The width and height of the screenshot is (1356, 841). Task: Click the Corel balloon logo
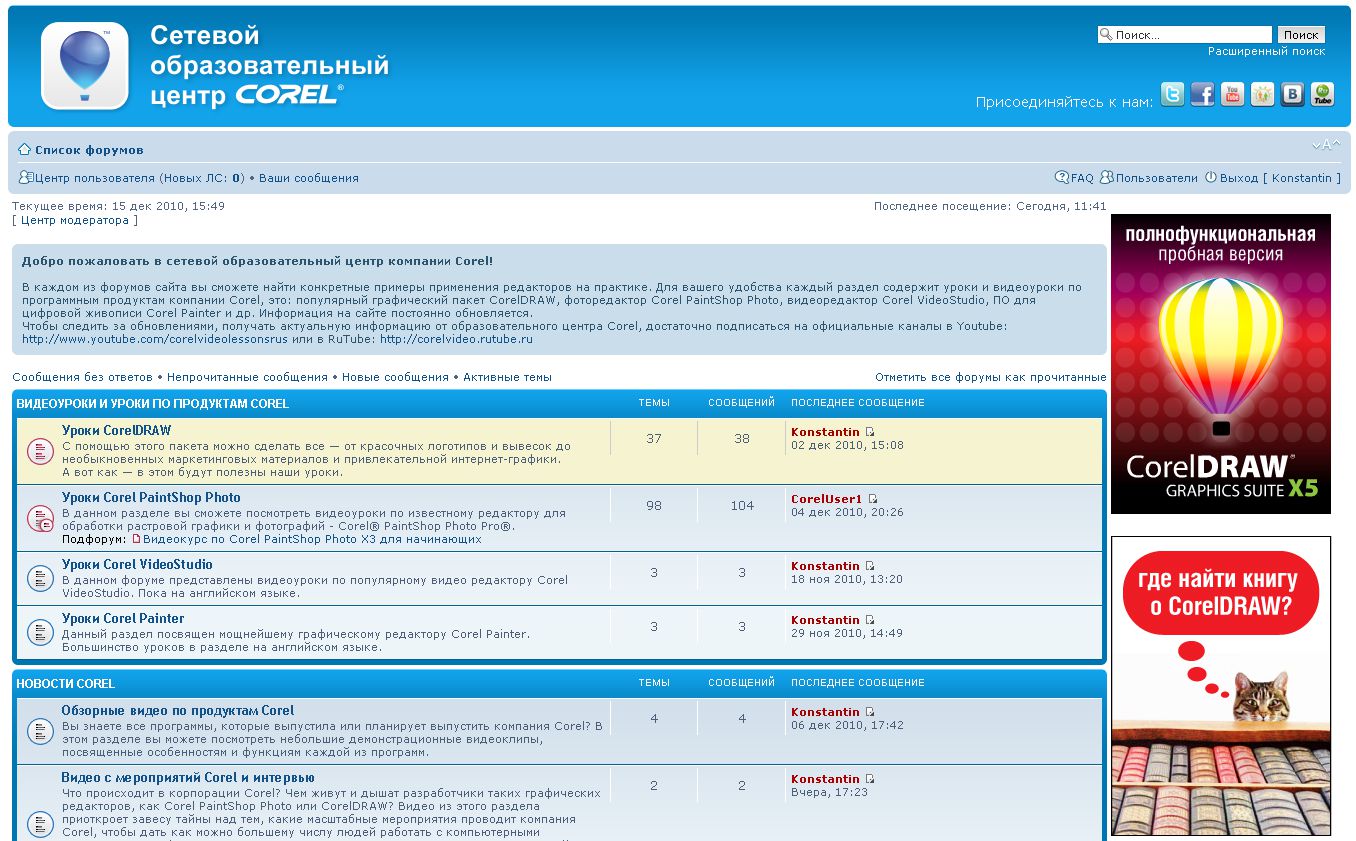85,66
